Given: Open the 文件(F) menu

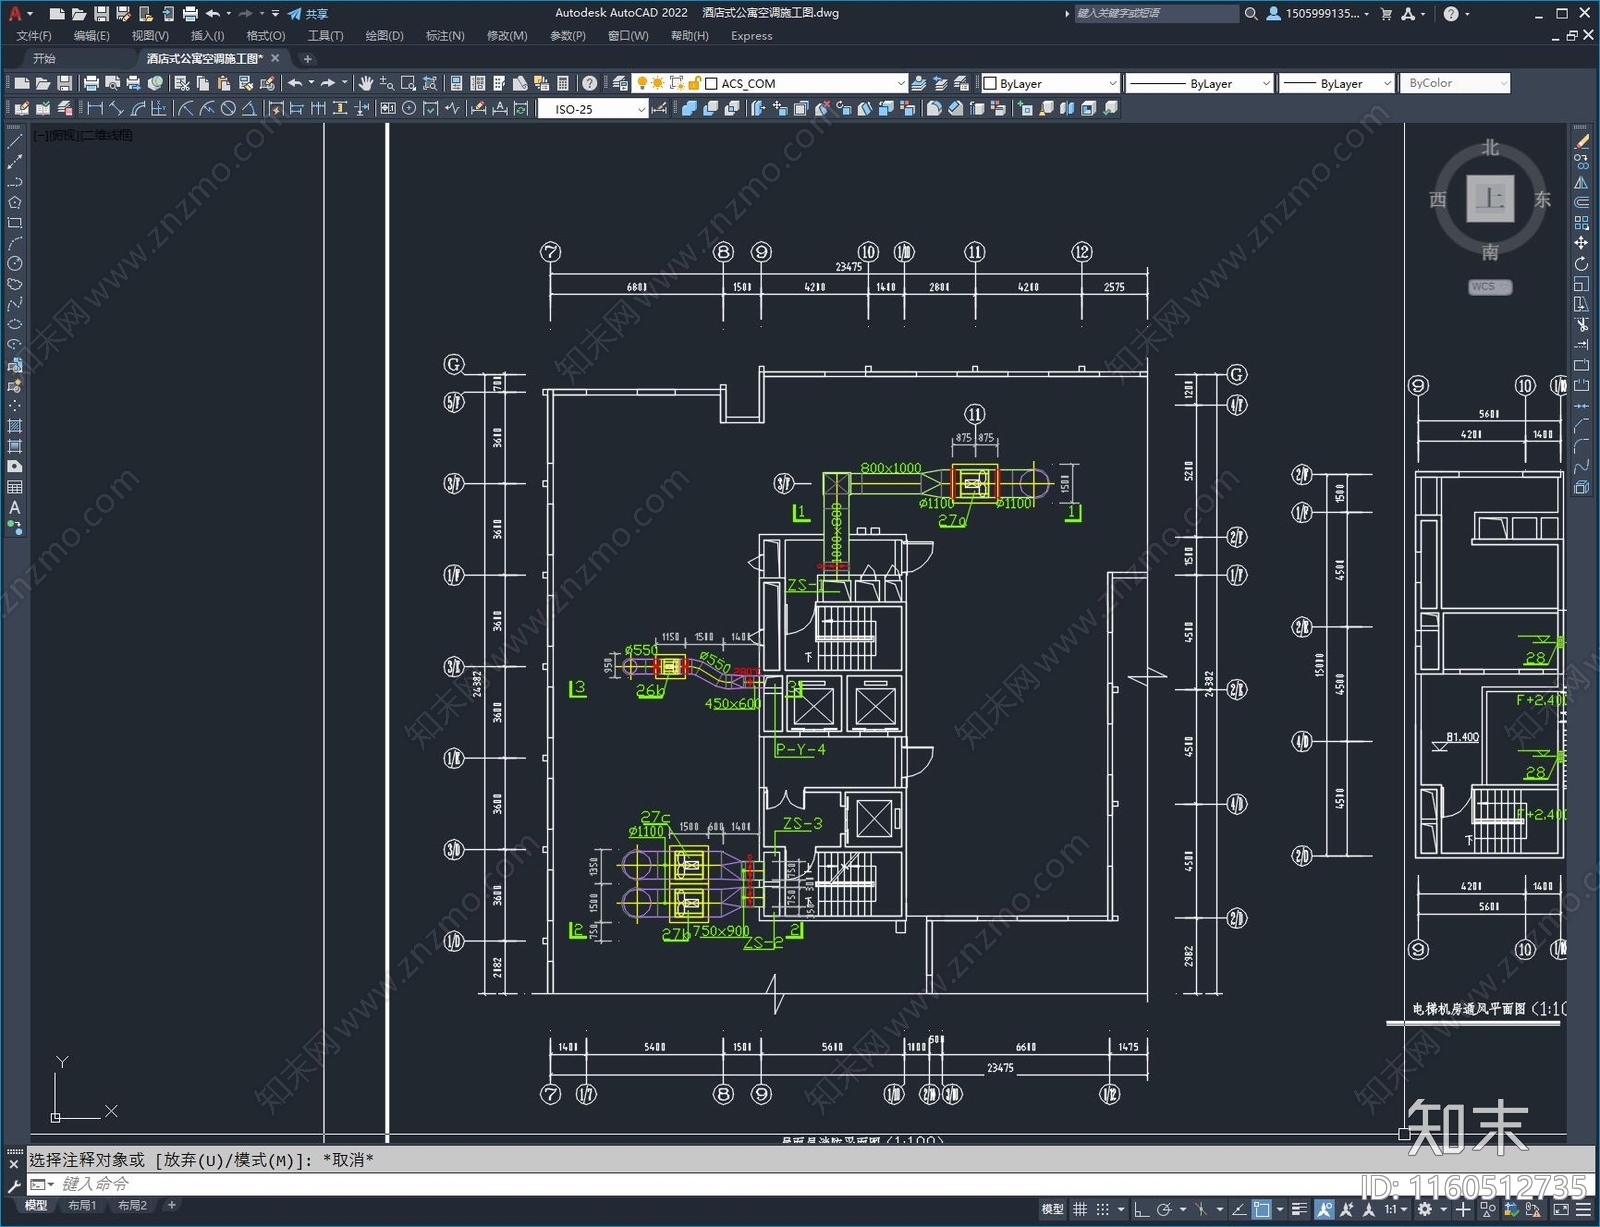Looking at the screenshot, I should (34, 35).
